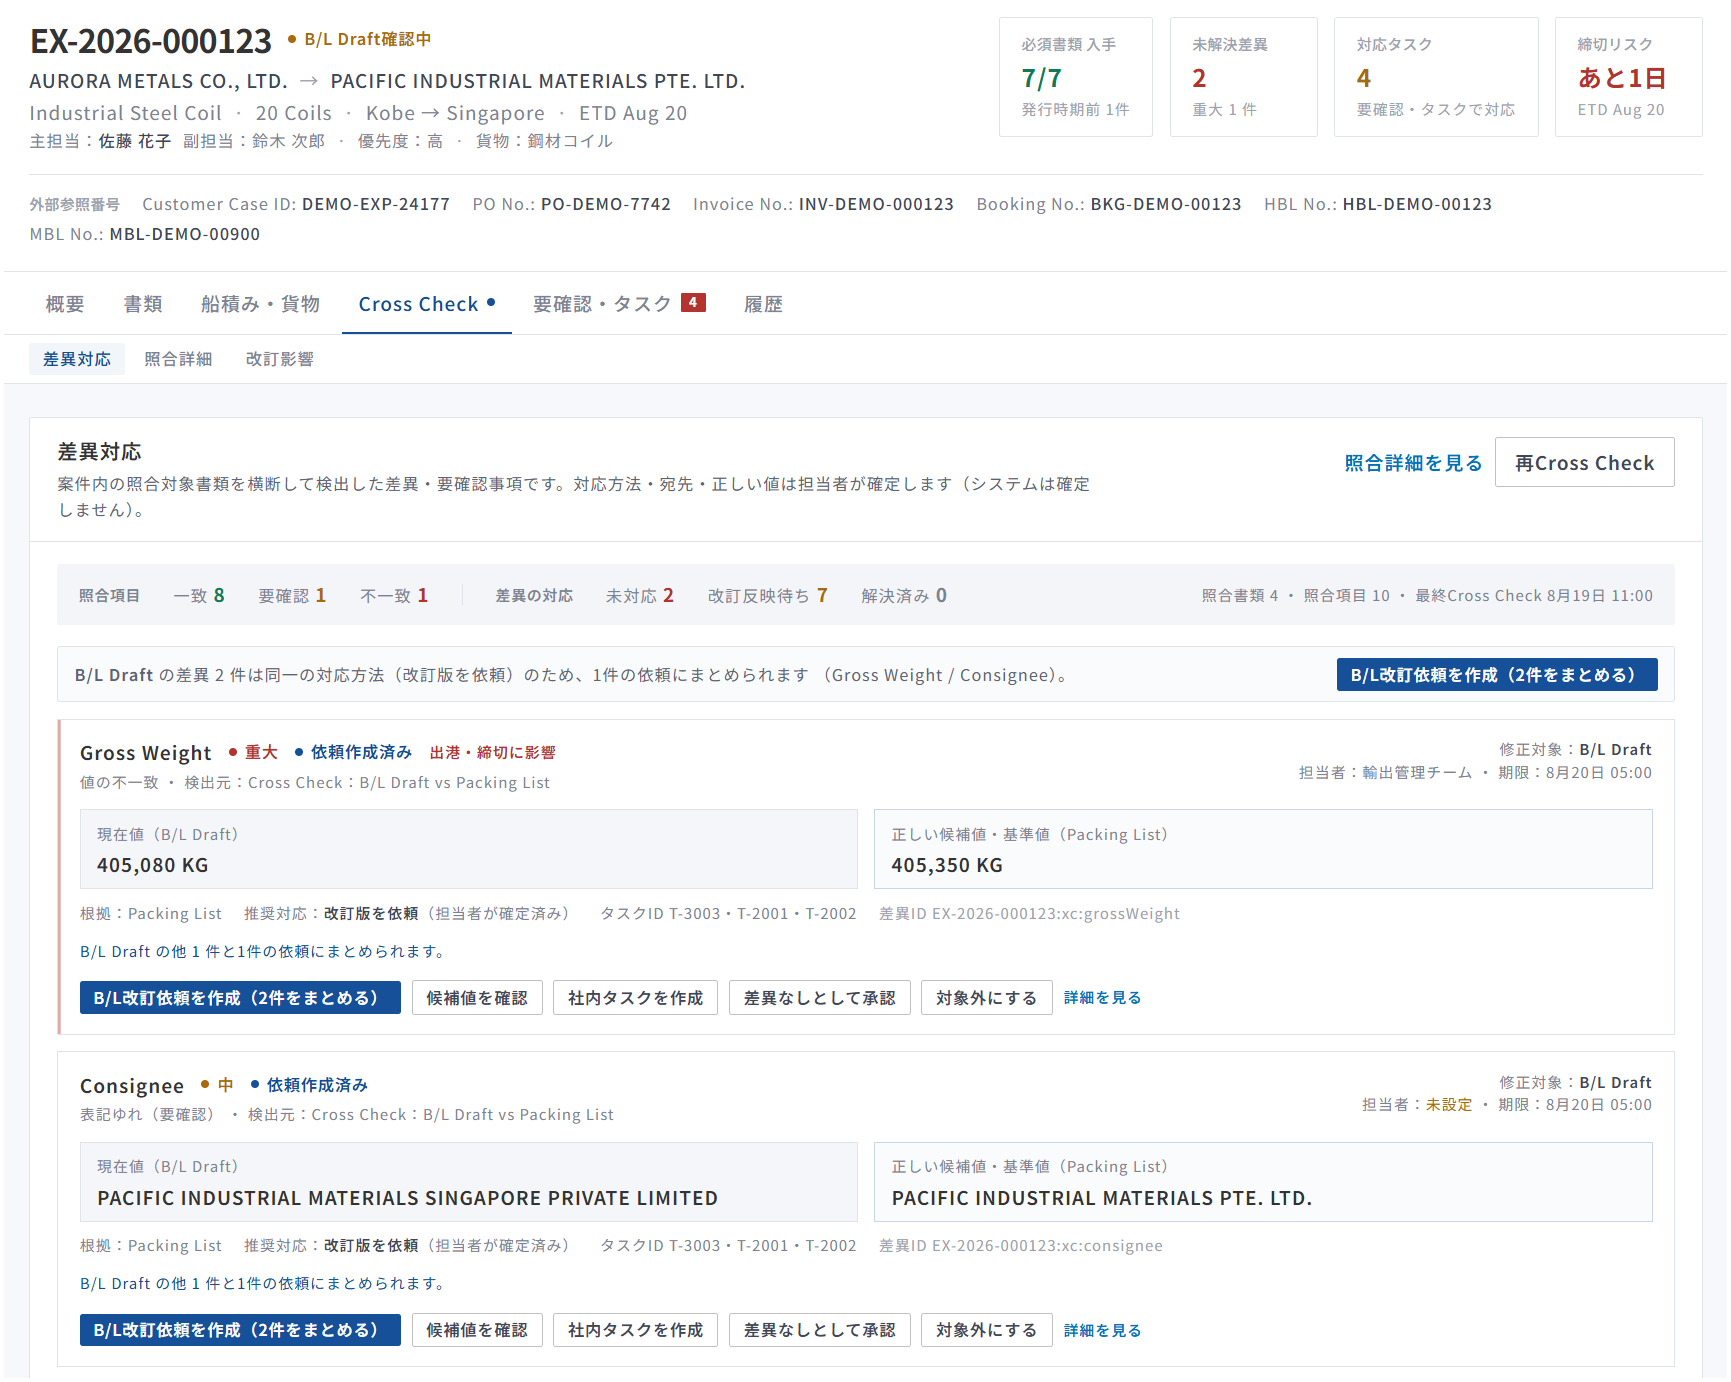
Task: Open 詳細を見る for Gross Weight
Action: click(x=1102, y=998)
